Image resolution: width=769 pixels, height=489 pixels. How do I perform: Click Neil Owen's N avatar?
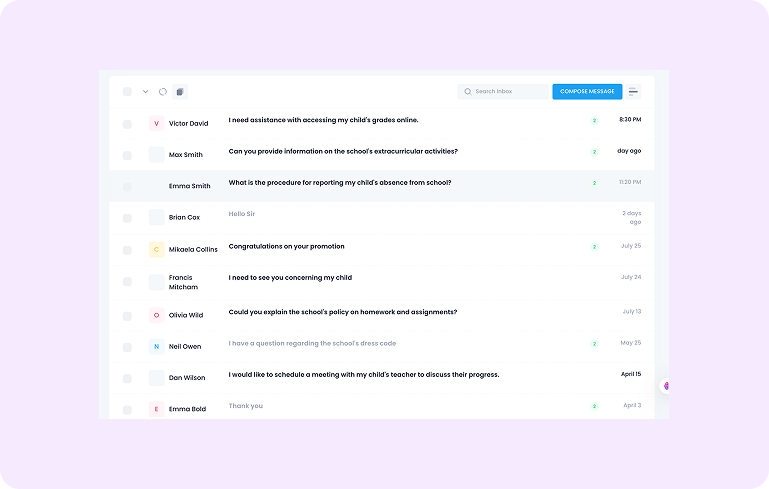(x=156, y=347)
